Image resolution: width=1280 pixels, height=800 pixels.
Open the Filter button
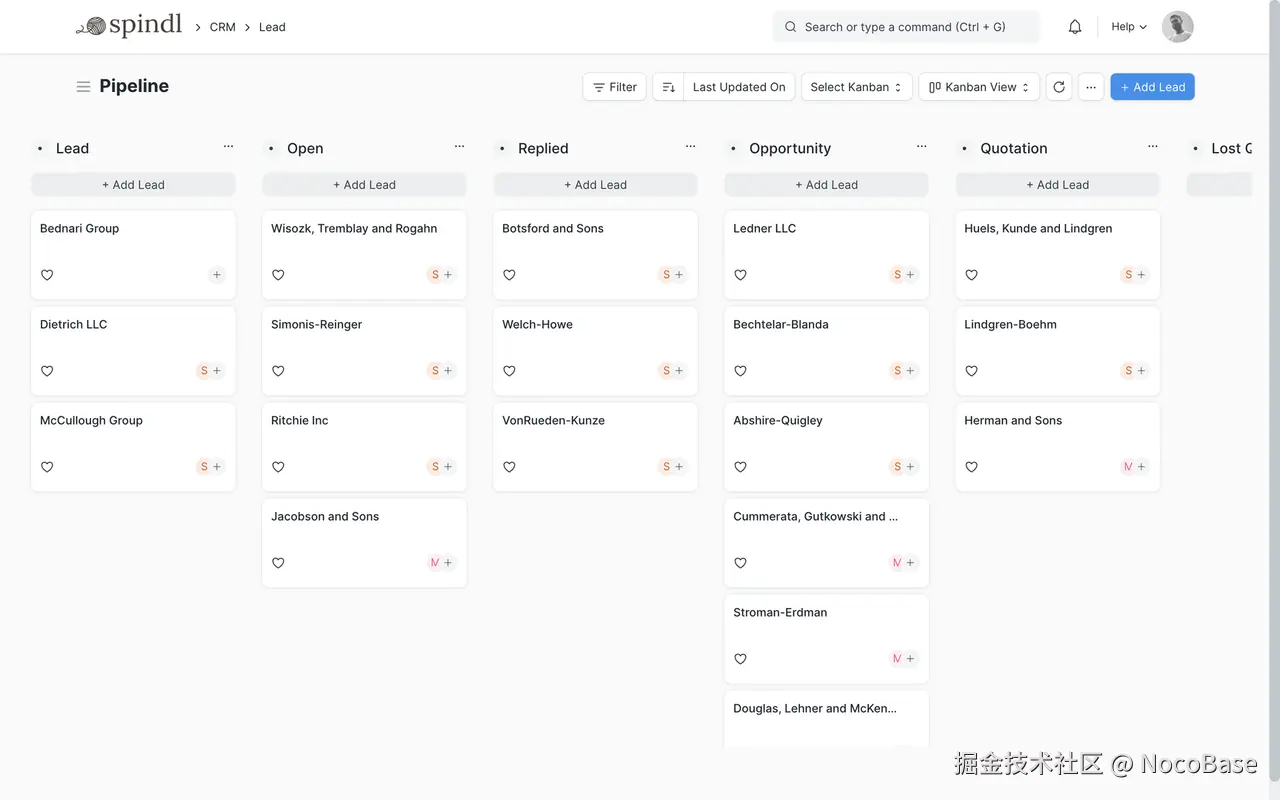pyautogui.click(x=614, y=87)
